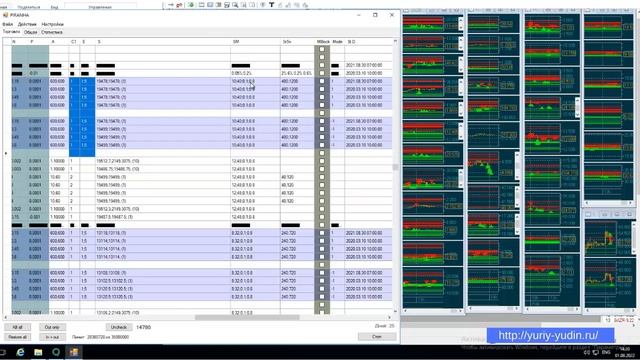This screenshot has width=640, height=360.
Task: Switch to the Статистика tab
Action: [52, 32]
